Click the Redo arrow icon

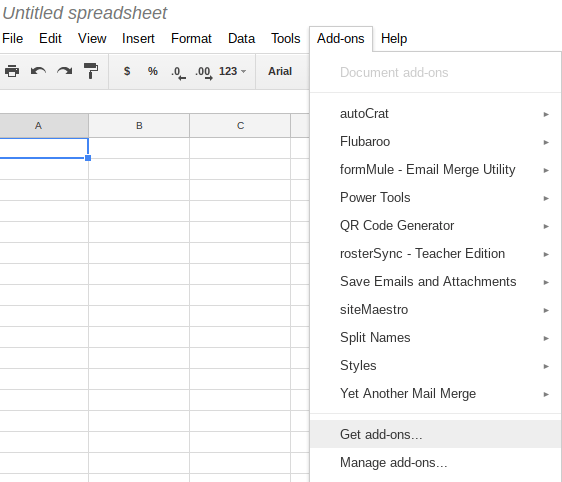65,71
